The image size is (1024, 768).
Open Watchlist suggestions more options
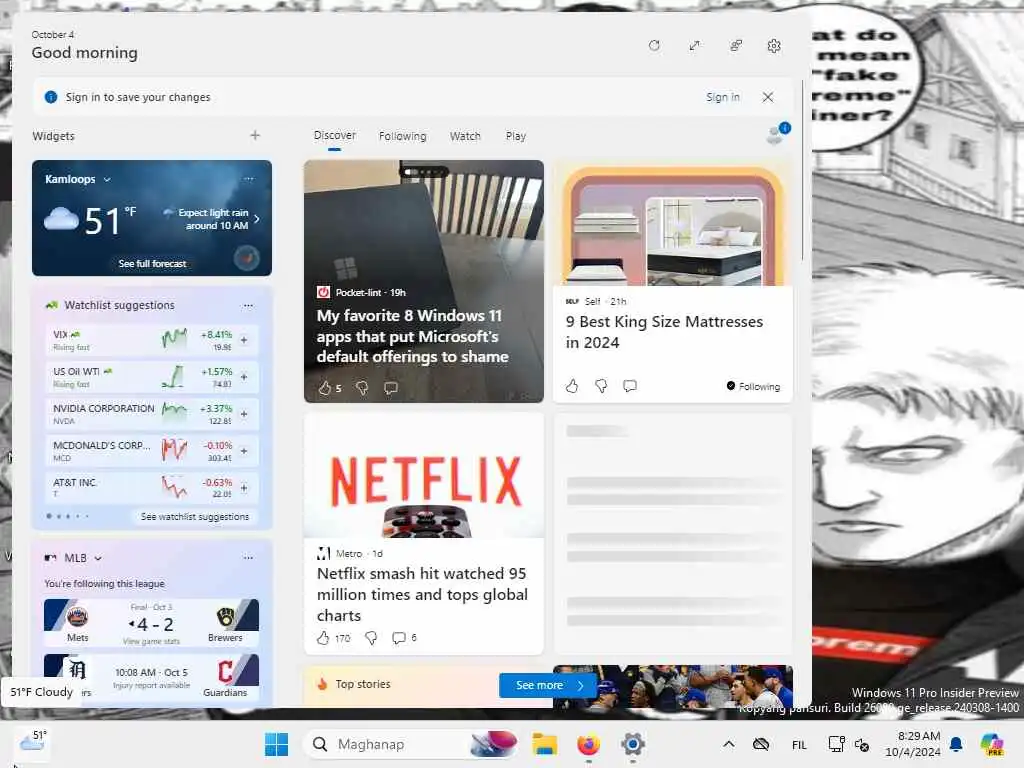click(x=248, y=305)
